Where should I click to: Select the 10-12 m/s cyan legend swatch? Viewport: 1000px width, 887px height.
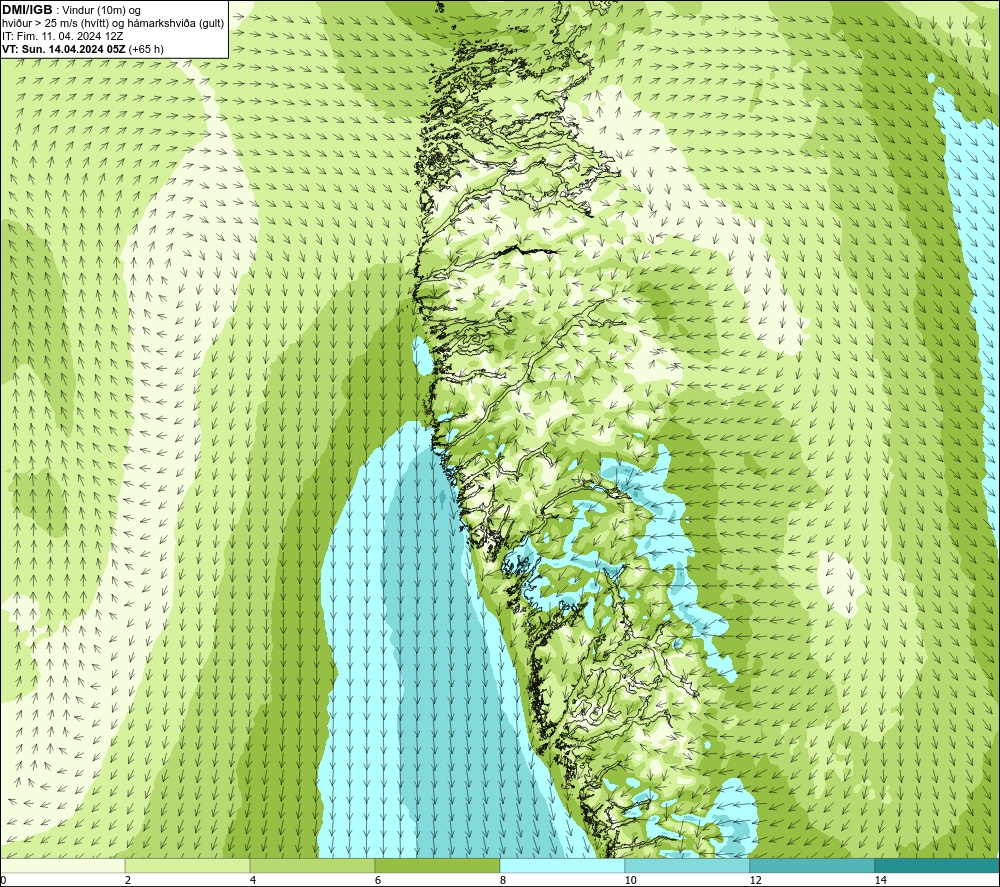688,865
